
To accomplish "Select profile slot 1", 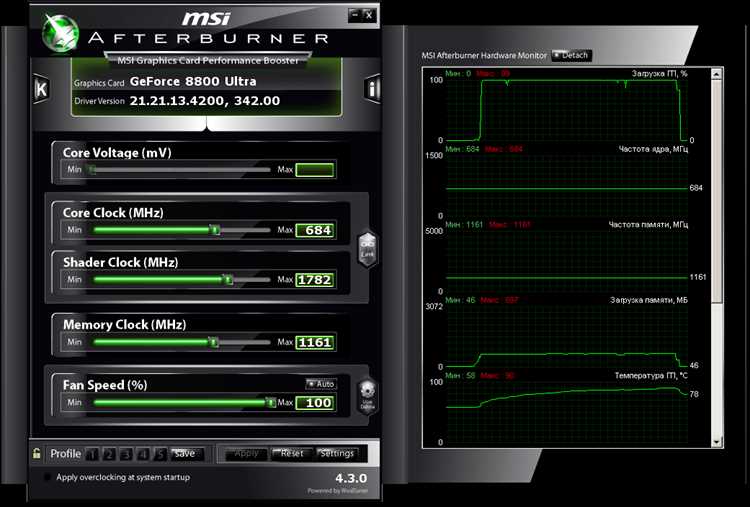I will pyautogui.click(x=92, y=454).
